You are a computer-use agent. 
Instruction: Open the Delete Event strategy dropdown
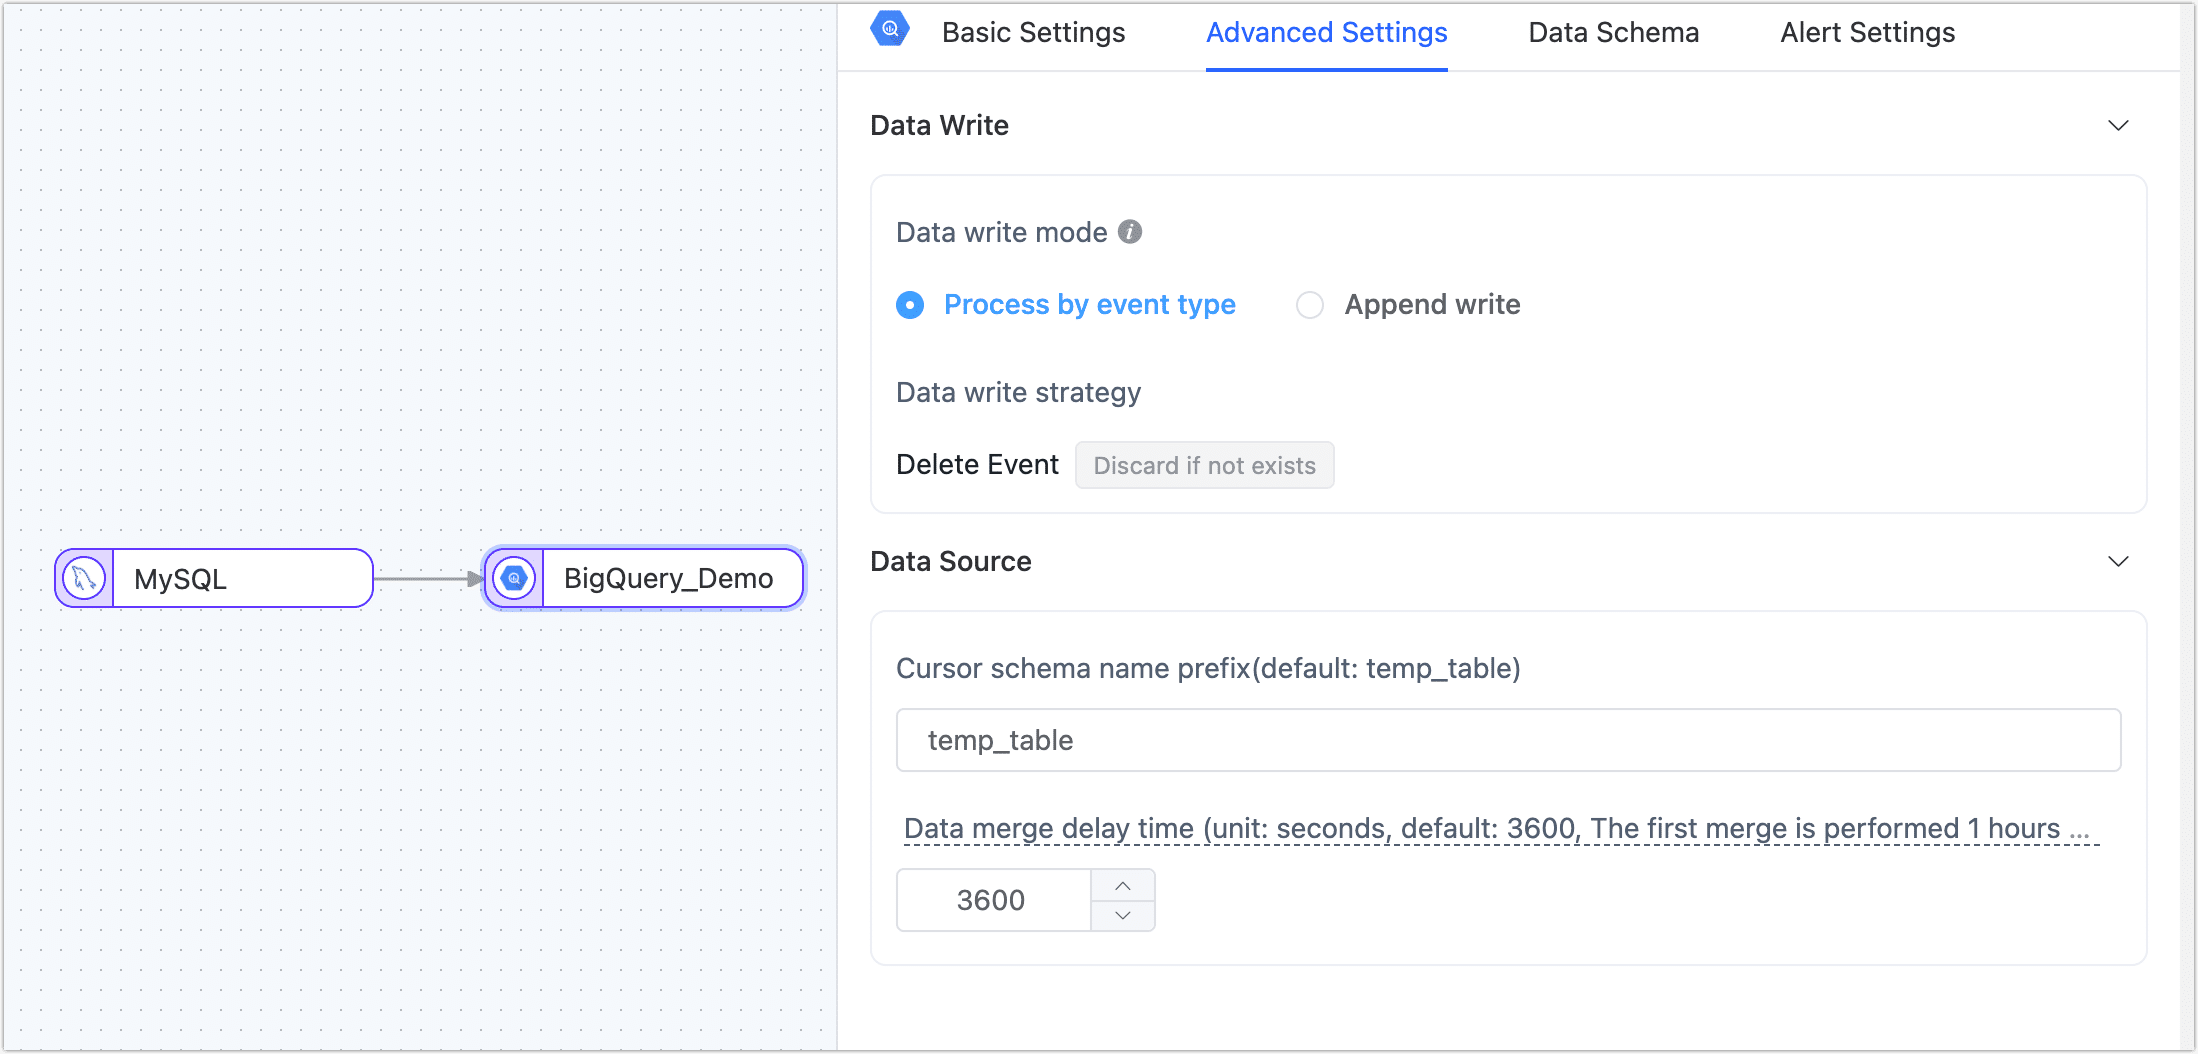[x=1204, y=465]
